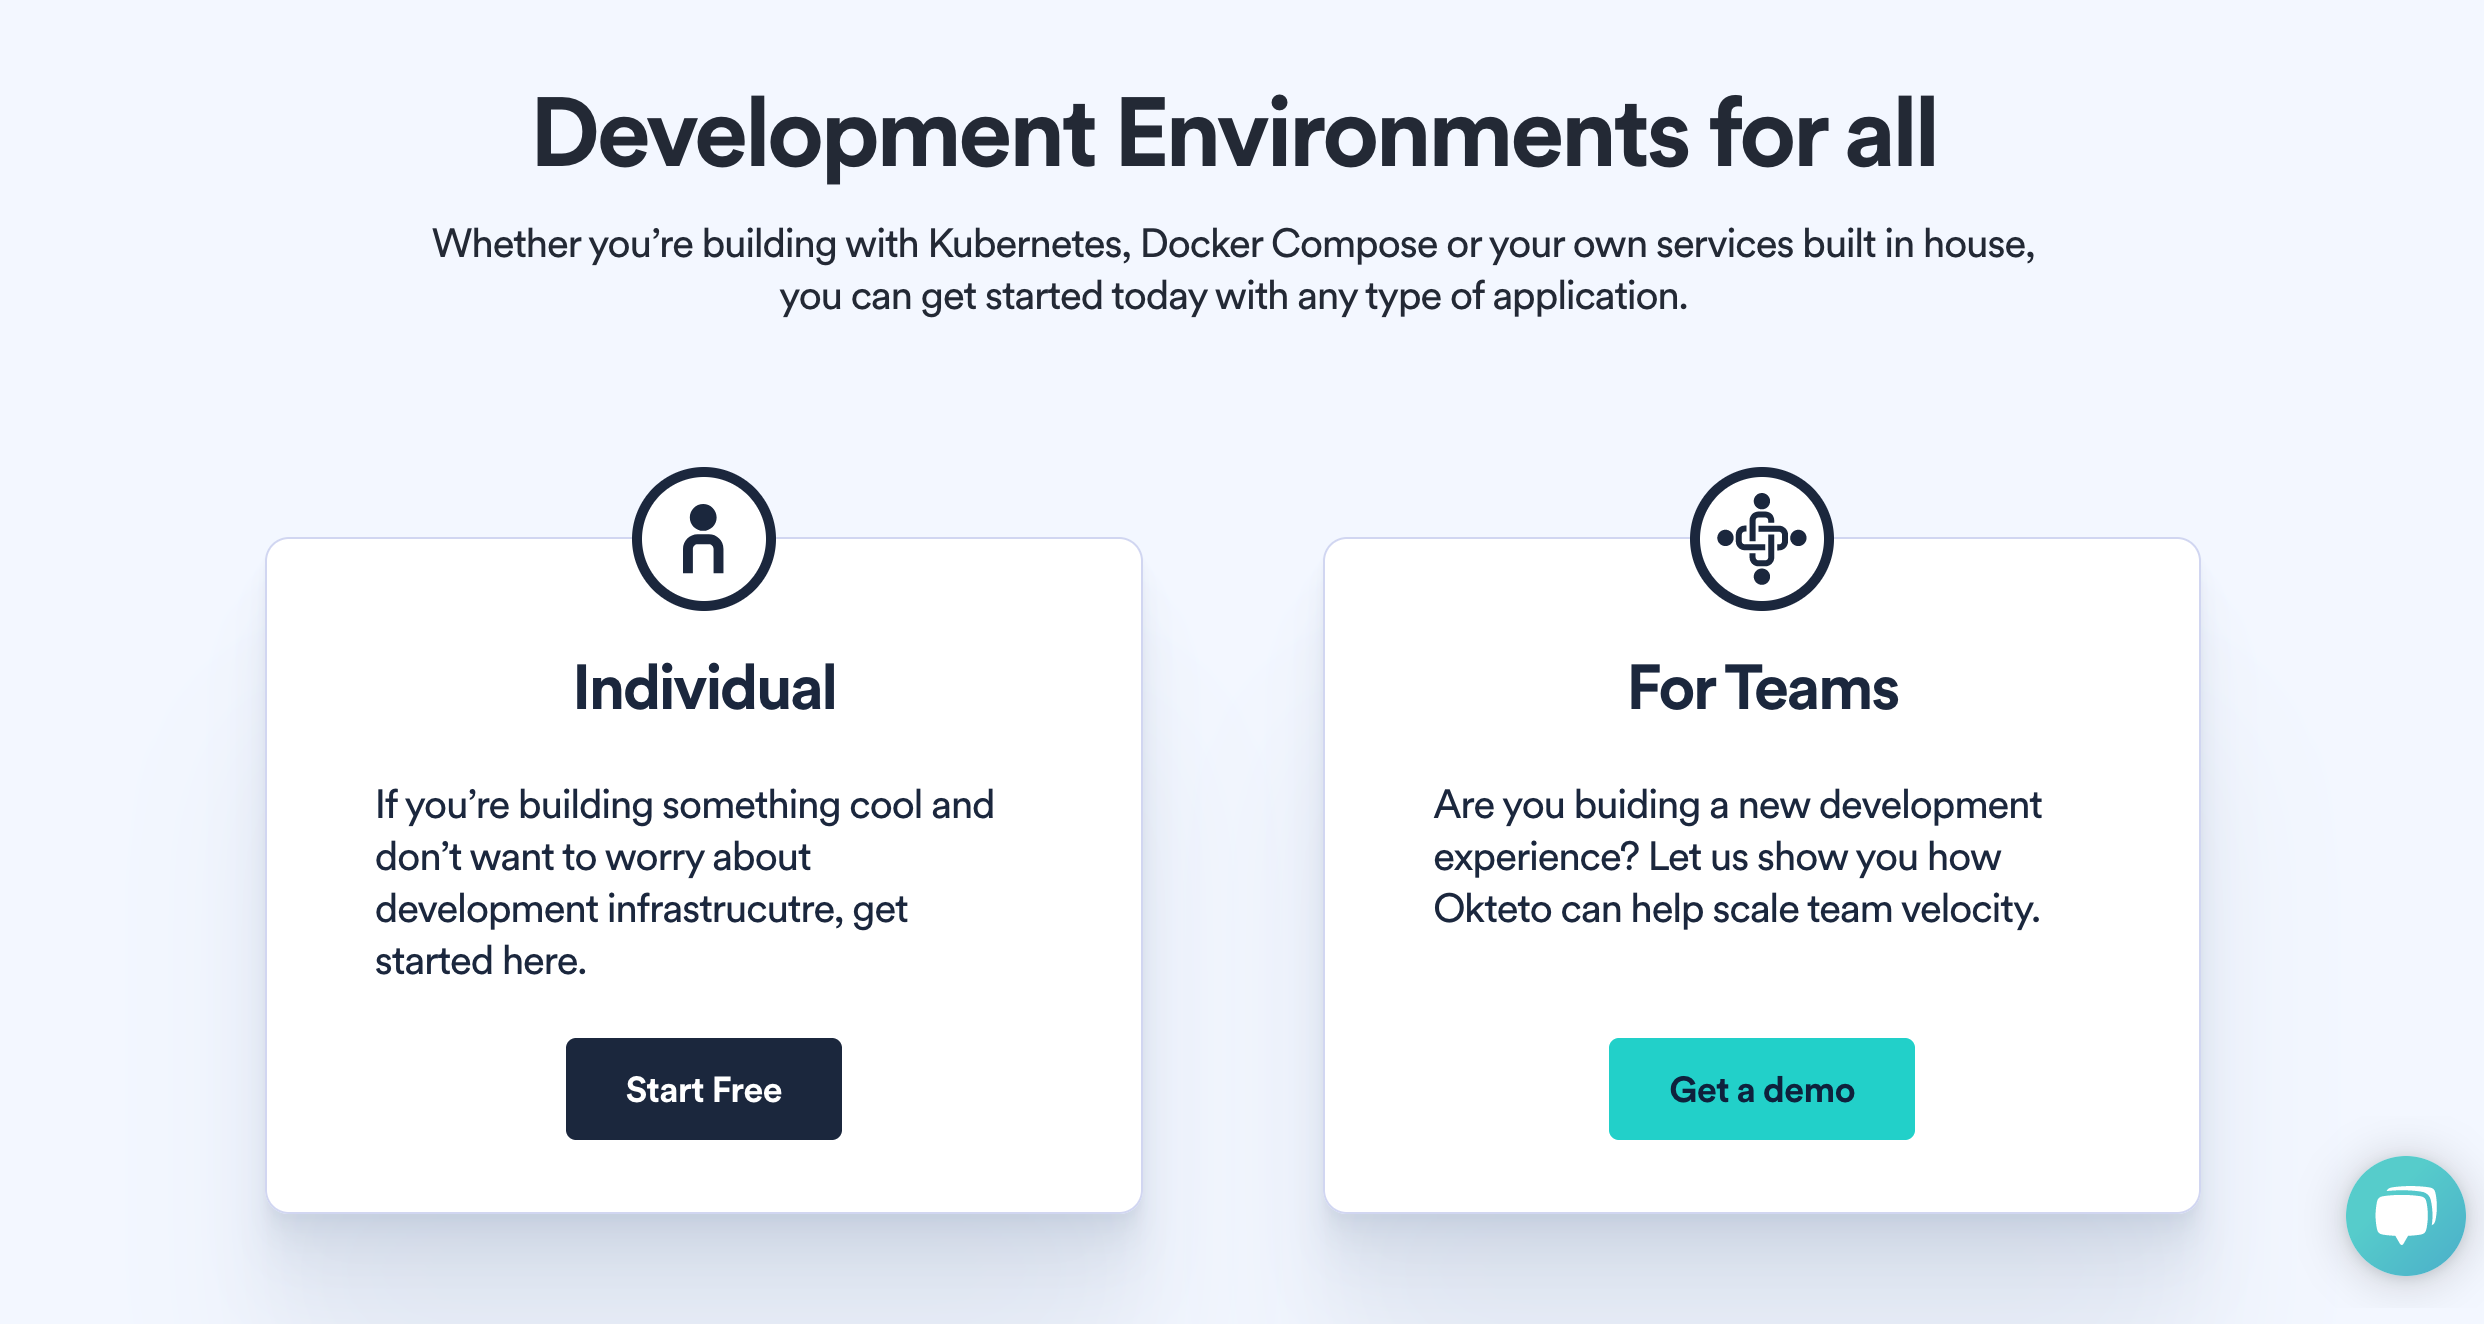Click 'don't want to worry about' line
The width and height of the screenshot is (2484, 1324).
tap(592, 857)
